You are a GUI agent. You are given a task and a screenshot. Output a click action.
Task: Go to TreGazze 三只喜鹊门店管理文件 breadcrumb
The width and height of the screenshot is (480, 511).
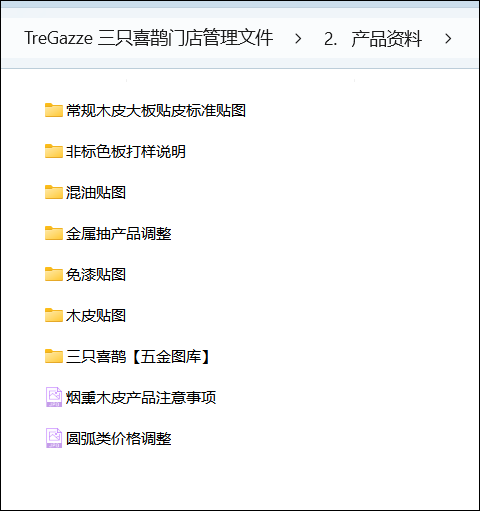tap(149, 38)
